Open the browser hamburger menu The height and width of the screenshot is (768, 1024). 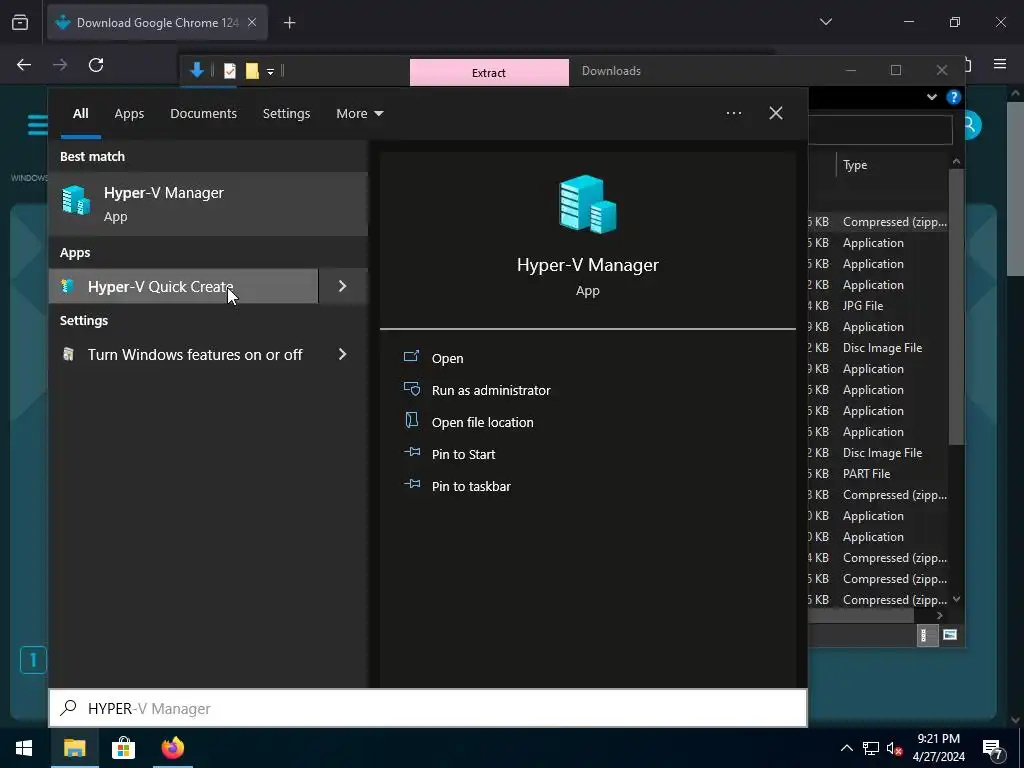click(1000, 64)
